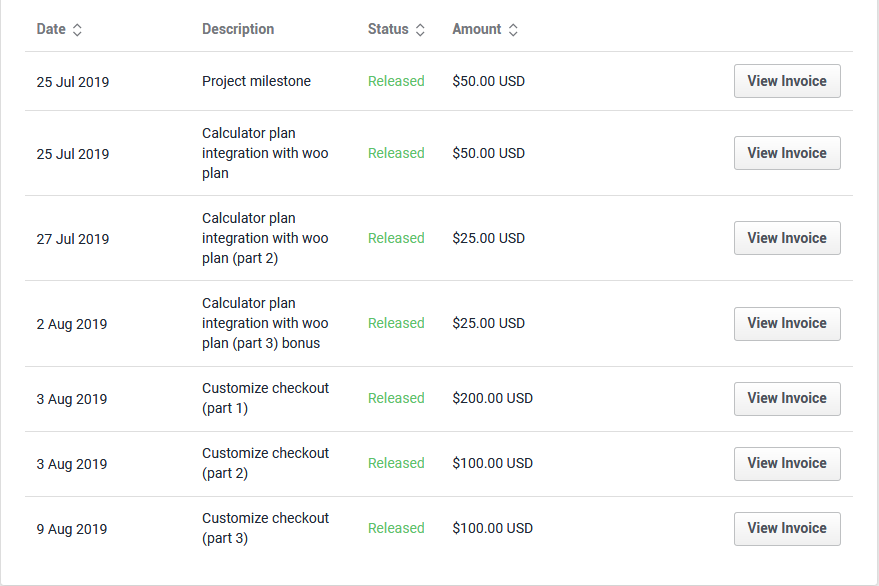Click the Description column header
879x586 pixels.
coord(238,29)
